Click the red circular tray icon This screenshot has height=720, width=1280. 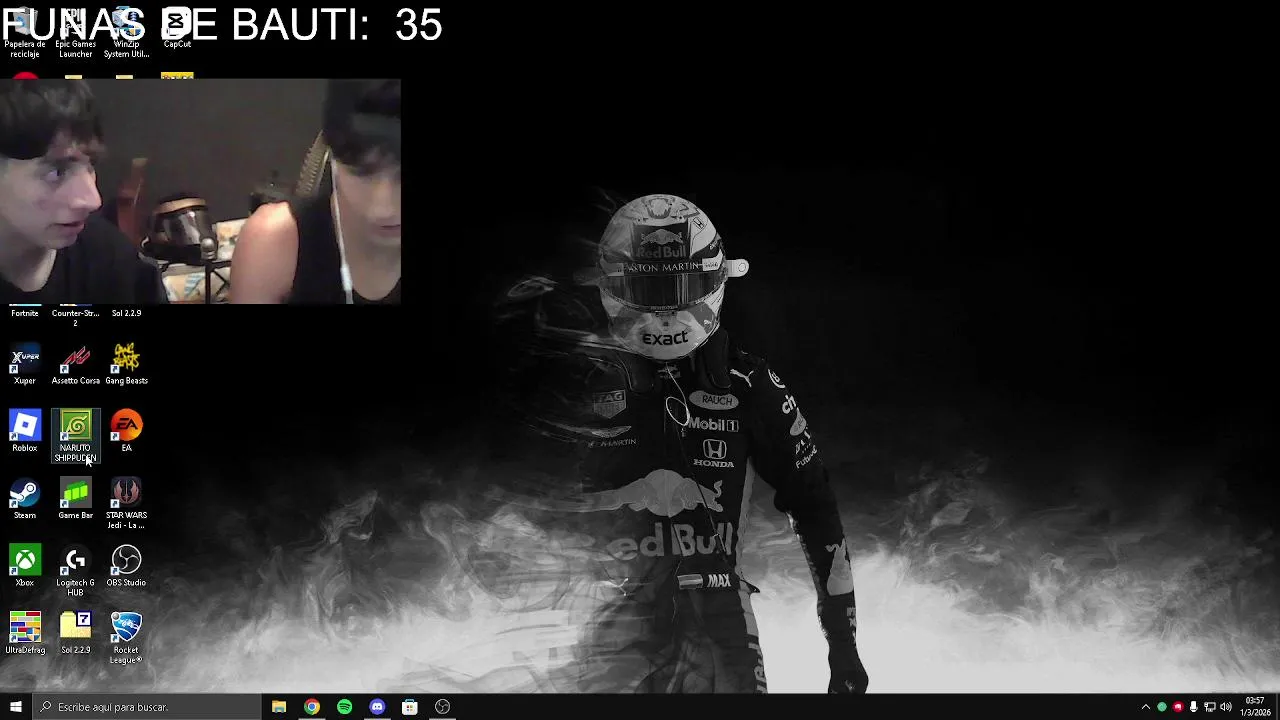pos(1178,707)
